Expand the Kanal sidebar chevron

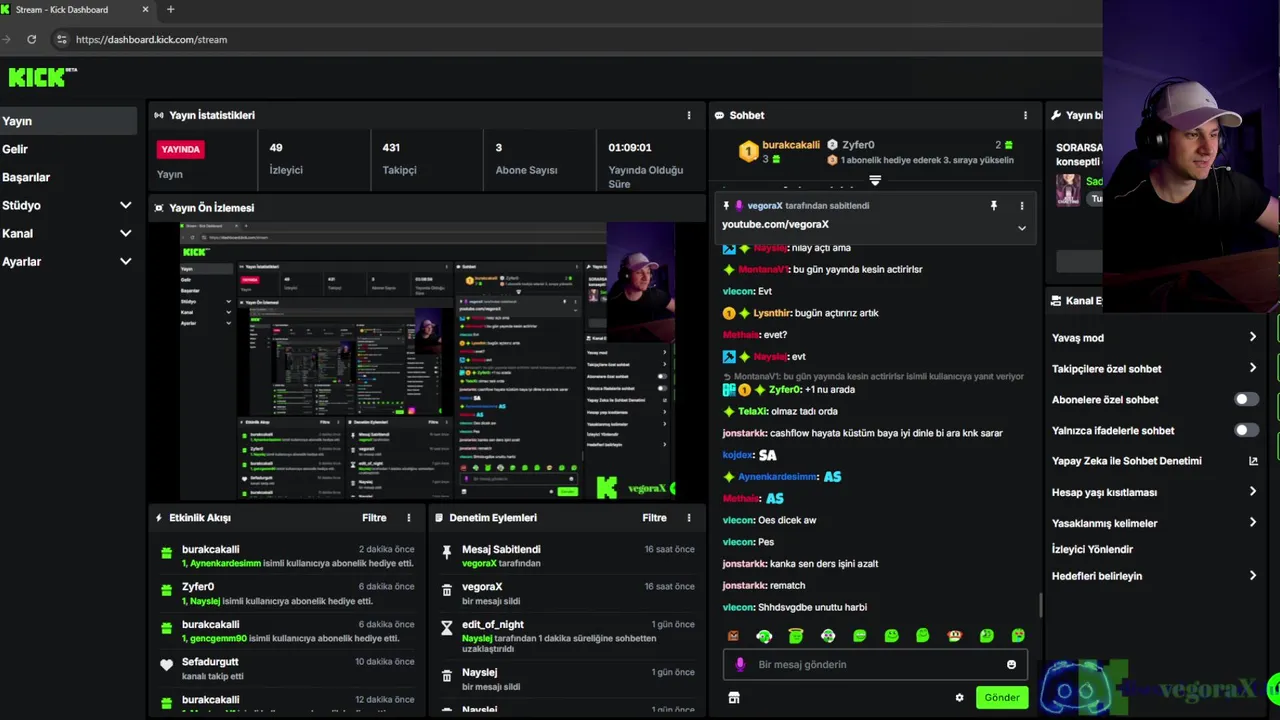coord(125,233)
